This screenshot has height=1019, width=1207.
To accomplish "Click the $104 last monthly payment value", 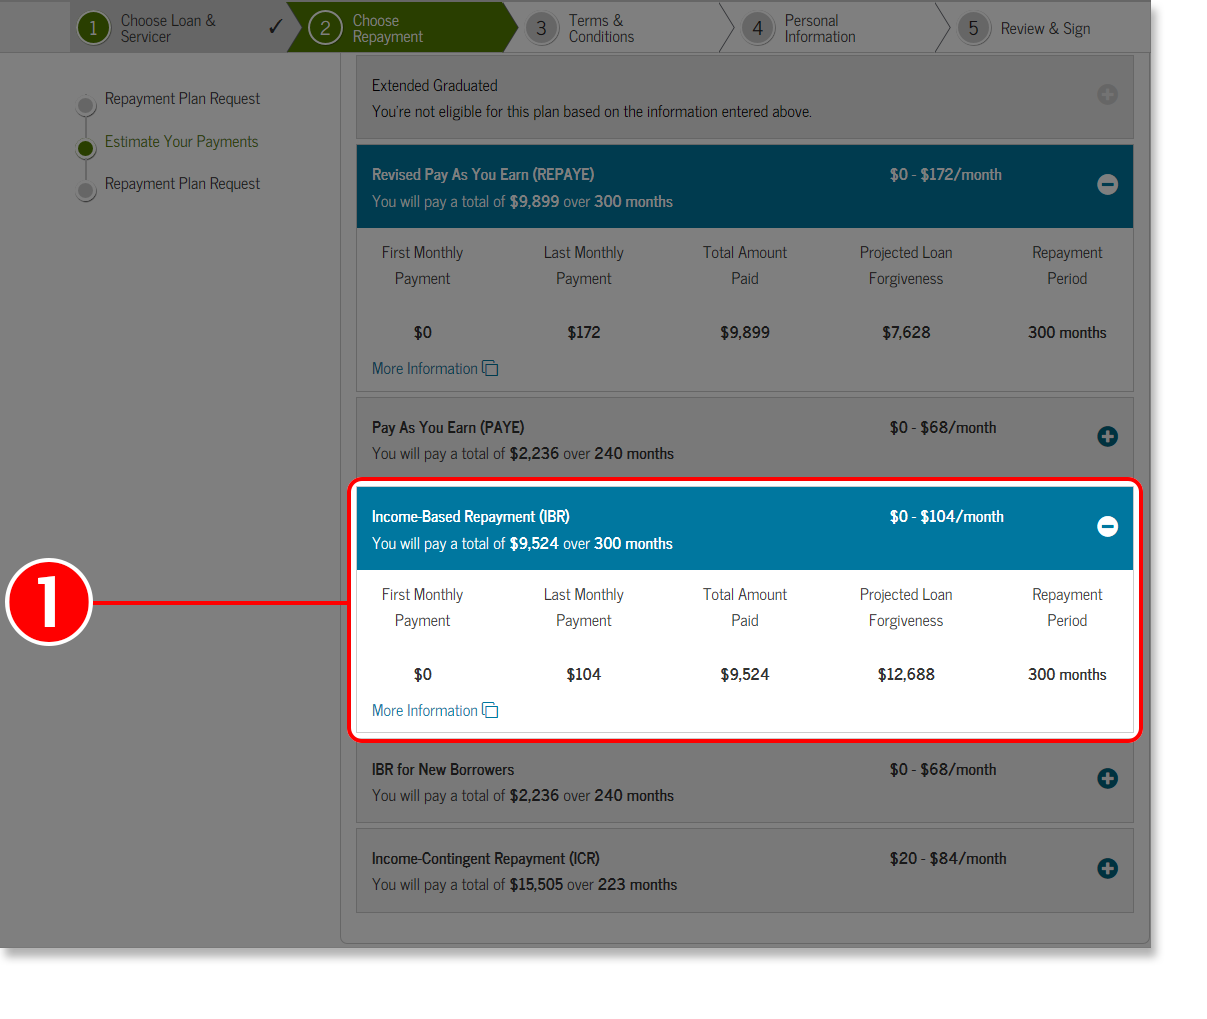I will tap(584, 674).
